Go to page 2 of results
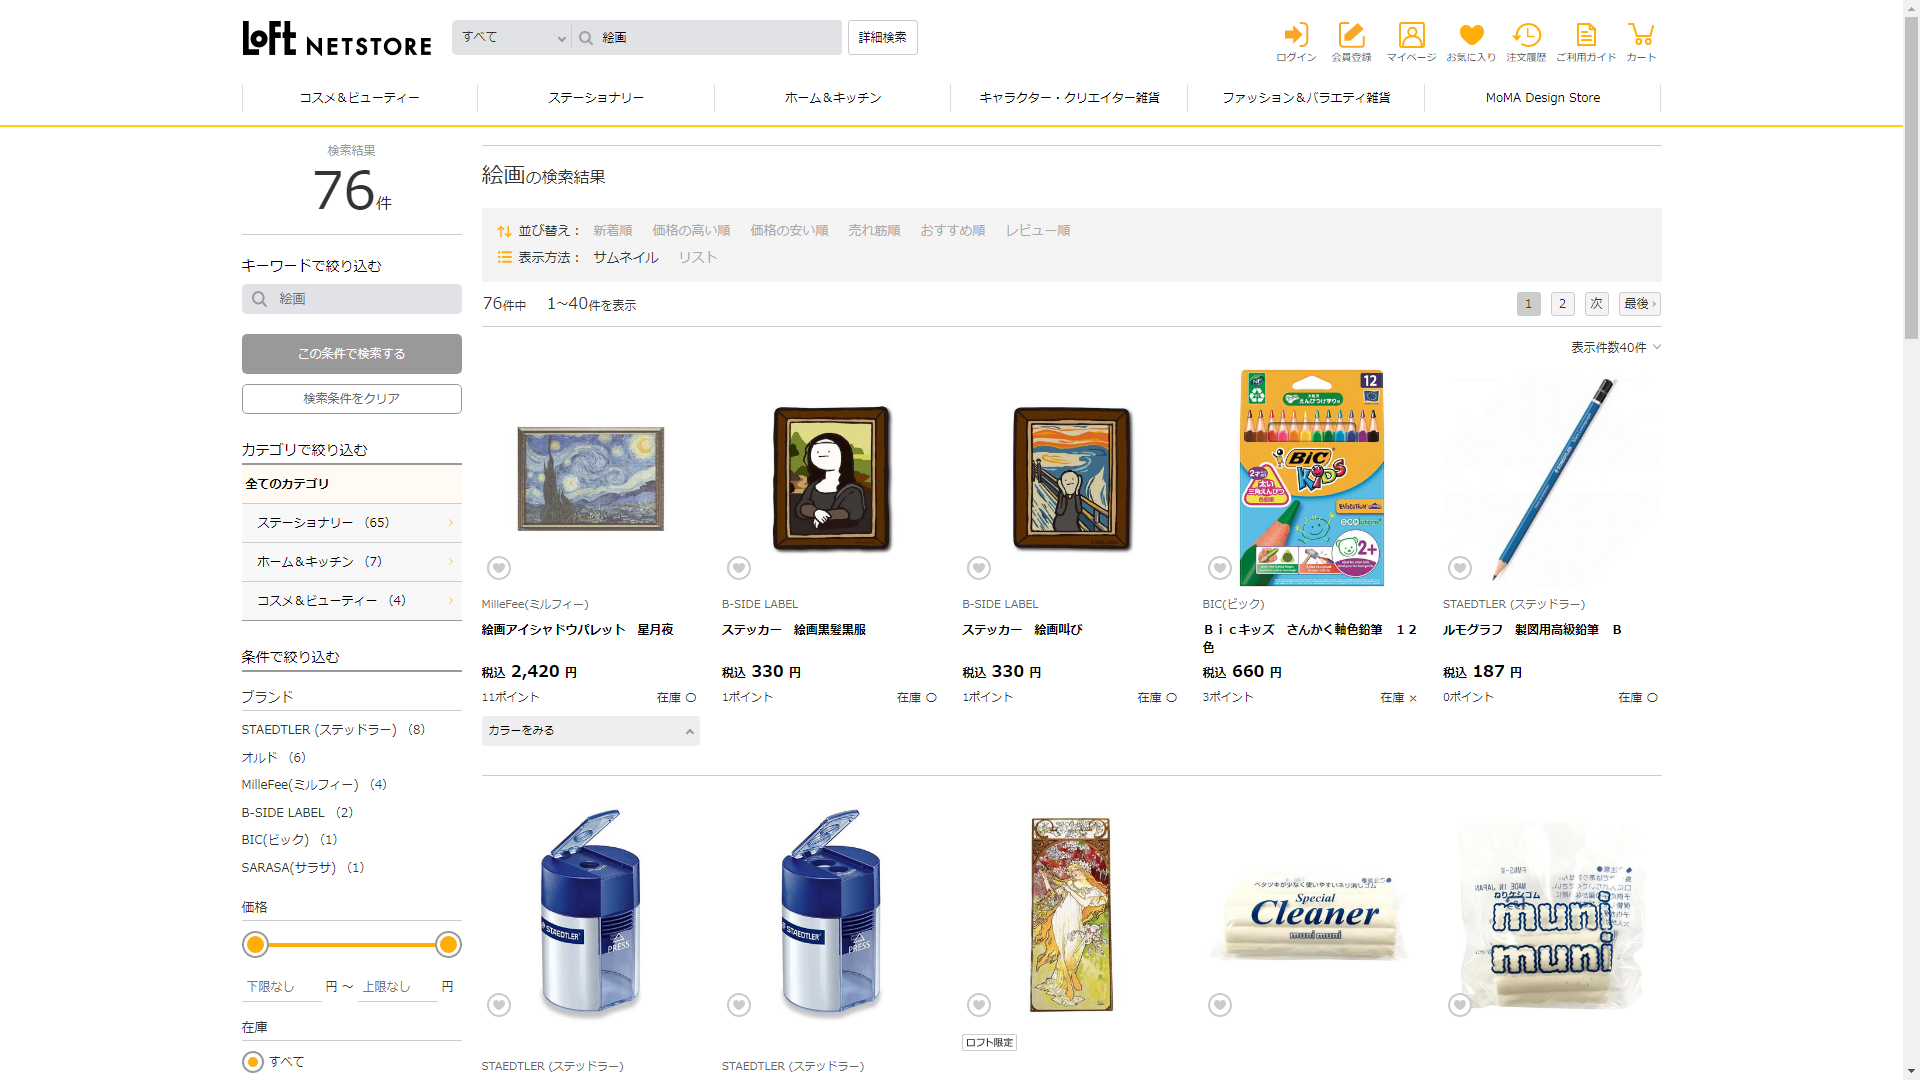Image resolution: width=1920 pixels, height=1080 pixels. (1562, 304)
